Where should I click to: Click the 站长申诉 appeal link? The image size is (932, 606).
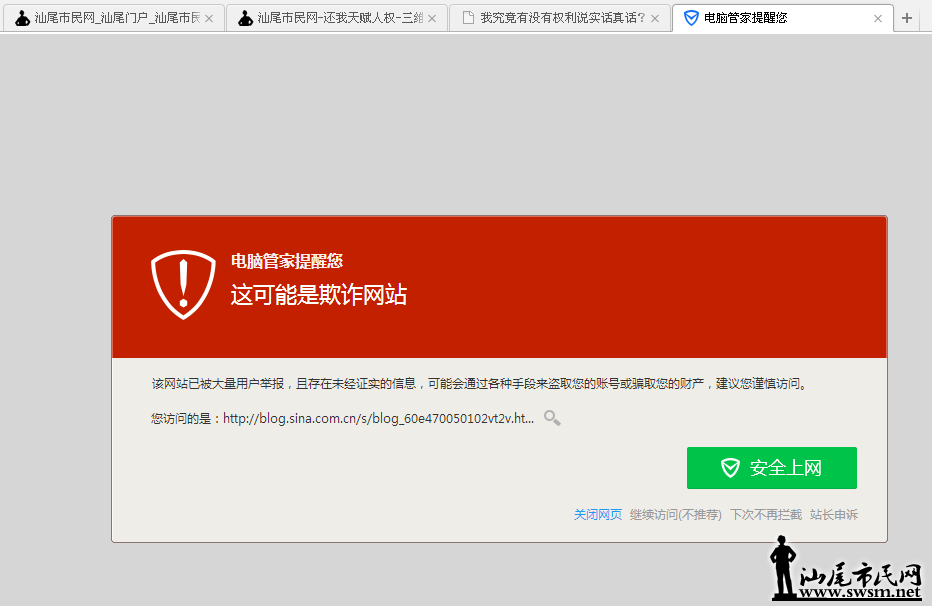pyautogui.click(x=834, y=514)
